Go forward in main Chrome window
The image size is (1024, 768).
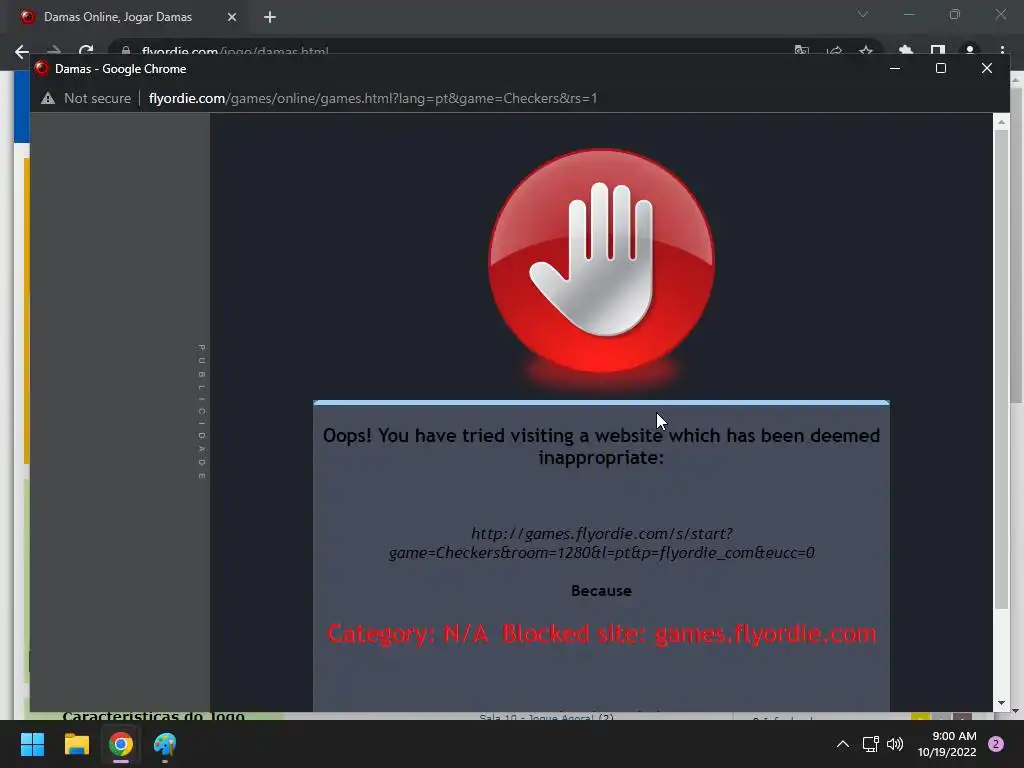pos(54,52)
